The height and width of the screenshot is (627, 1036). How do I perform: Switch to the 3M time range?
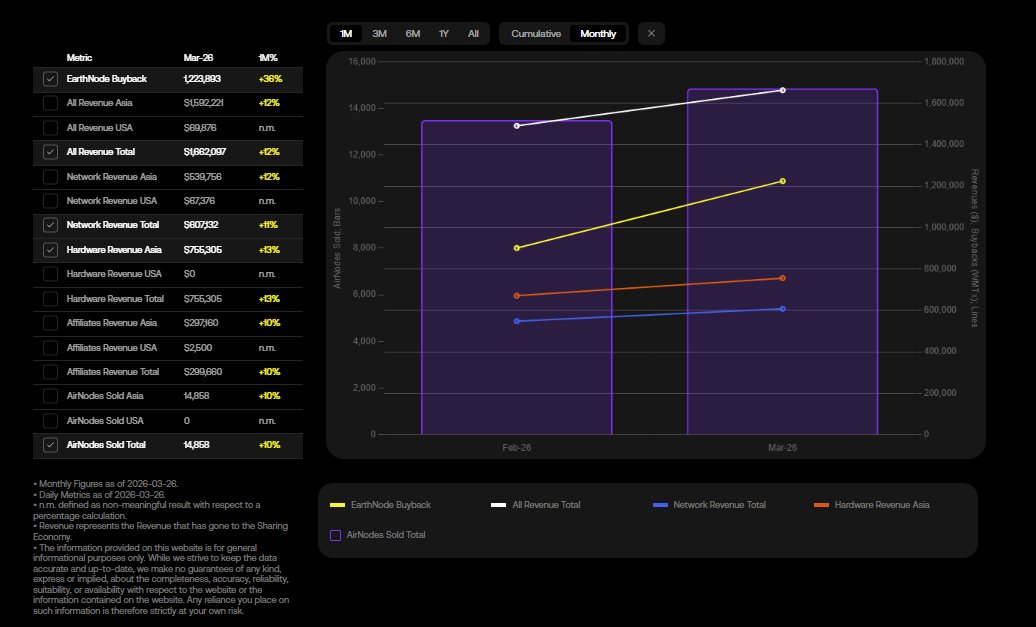pyautogui.click(x=379, y=34)
